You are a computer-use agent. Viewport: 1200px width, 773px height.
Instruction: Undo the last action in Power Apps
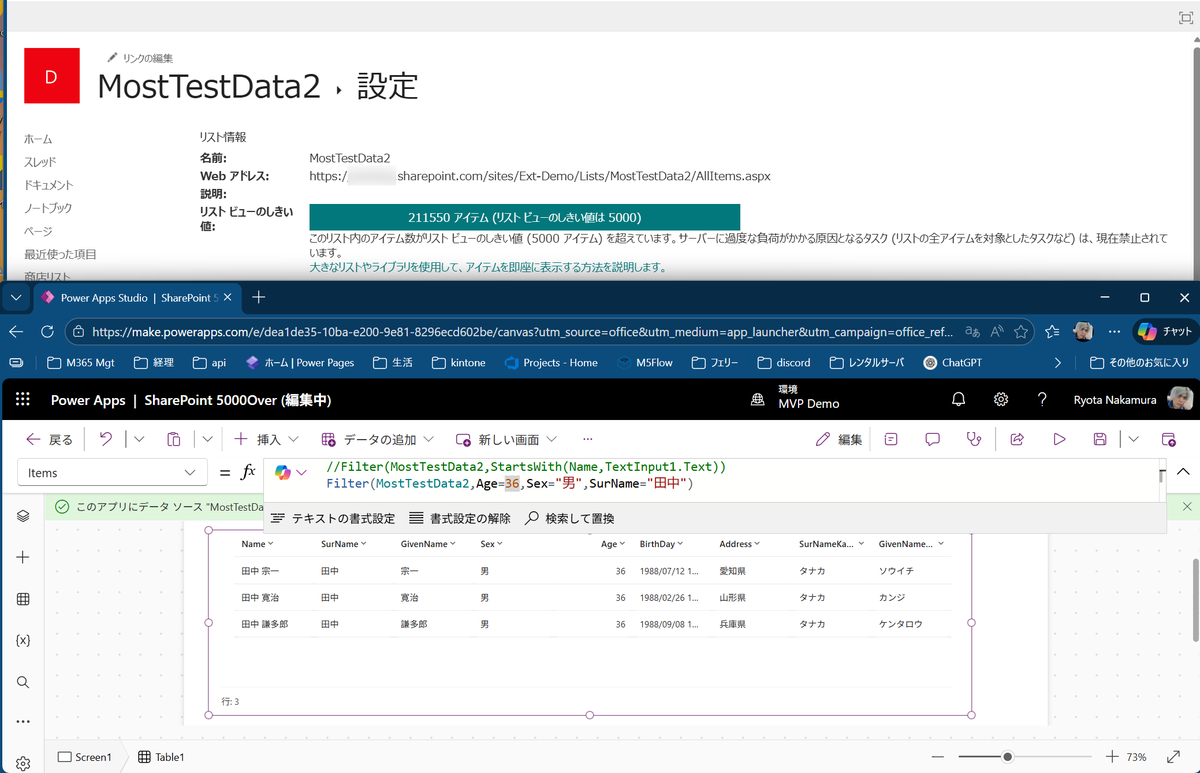click(106, 439)
